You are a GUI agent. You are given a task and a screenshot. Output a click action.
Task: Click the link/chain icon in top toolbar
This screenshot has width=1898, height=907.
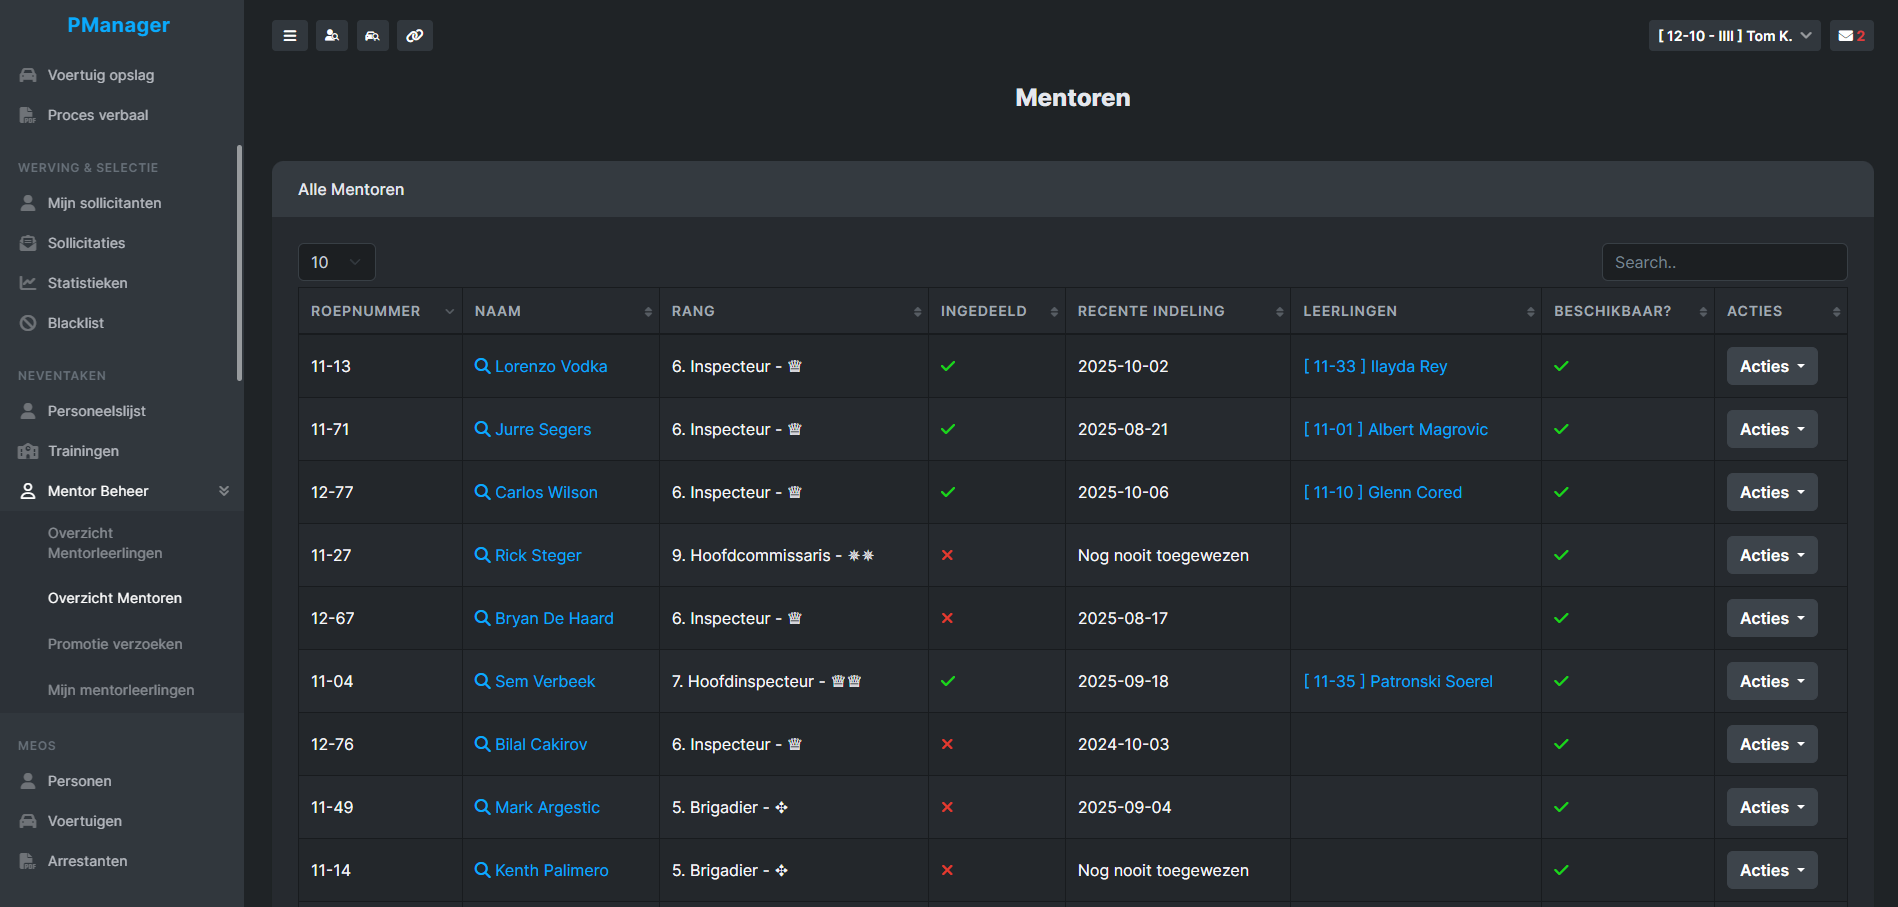point(414,35)
